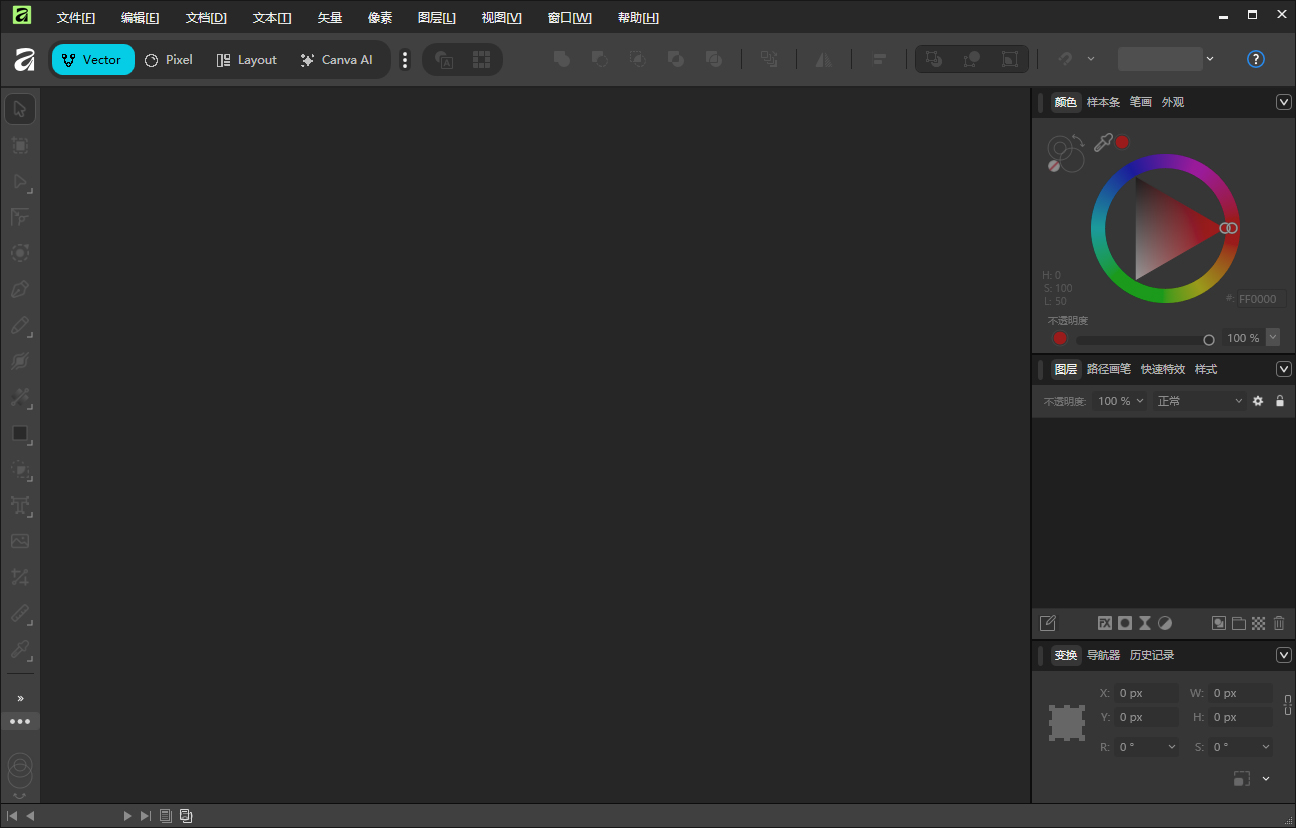Select the Move tool
Viewport: 1296px width, 828px height.
[x=20, y=108]
